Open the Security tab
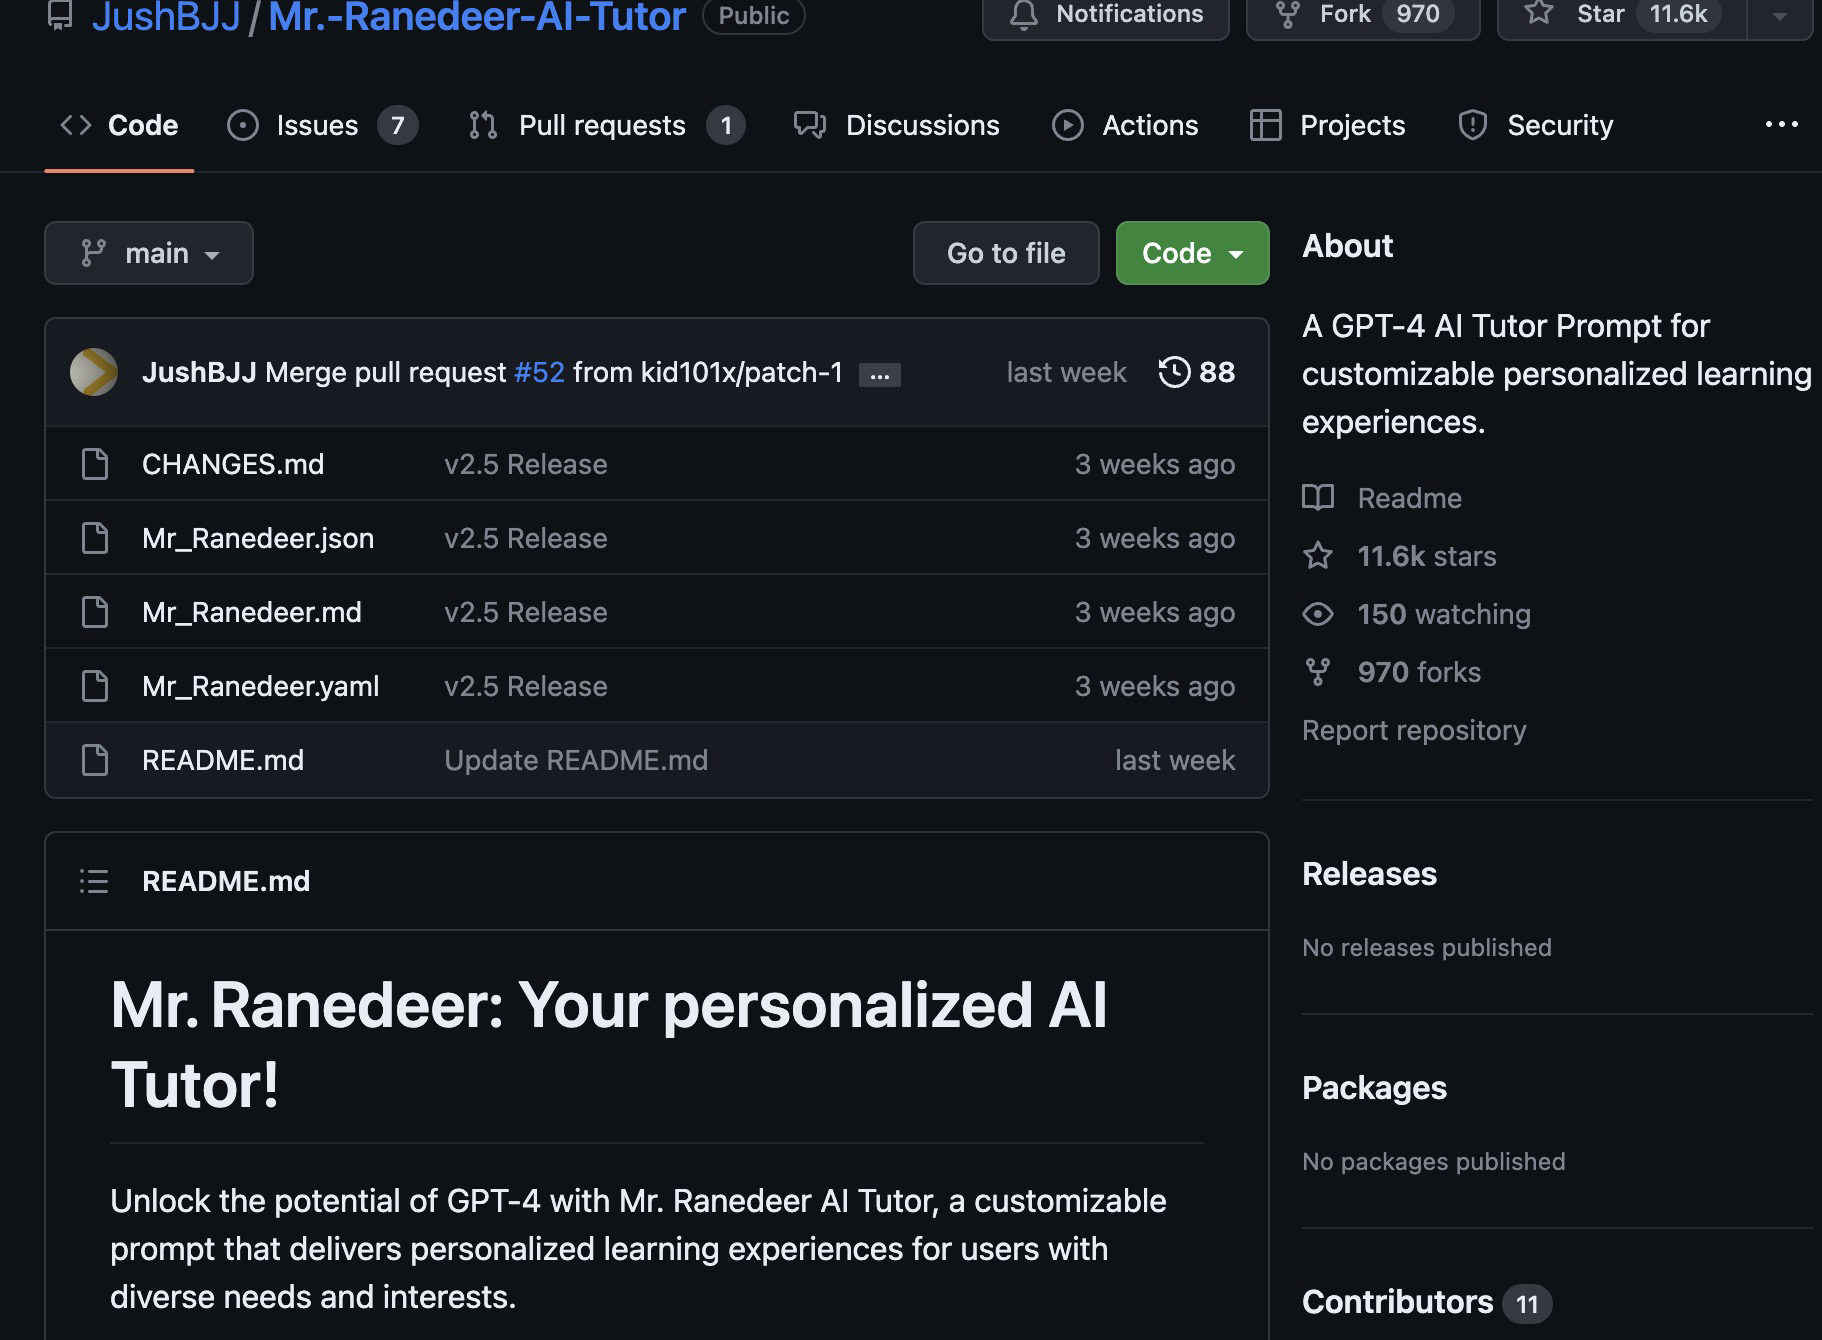Screen dimensions: 1822x1340 tap(1535, 125)
